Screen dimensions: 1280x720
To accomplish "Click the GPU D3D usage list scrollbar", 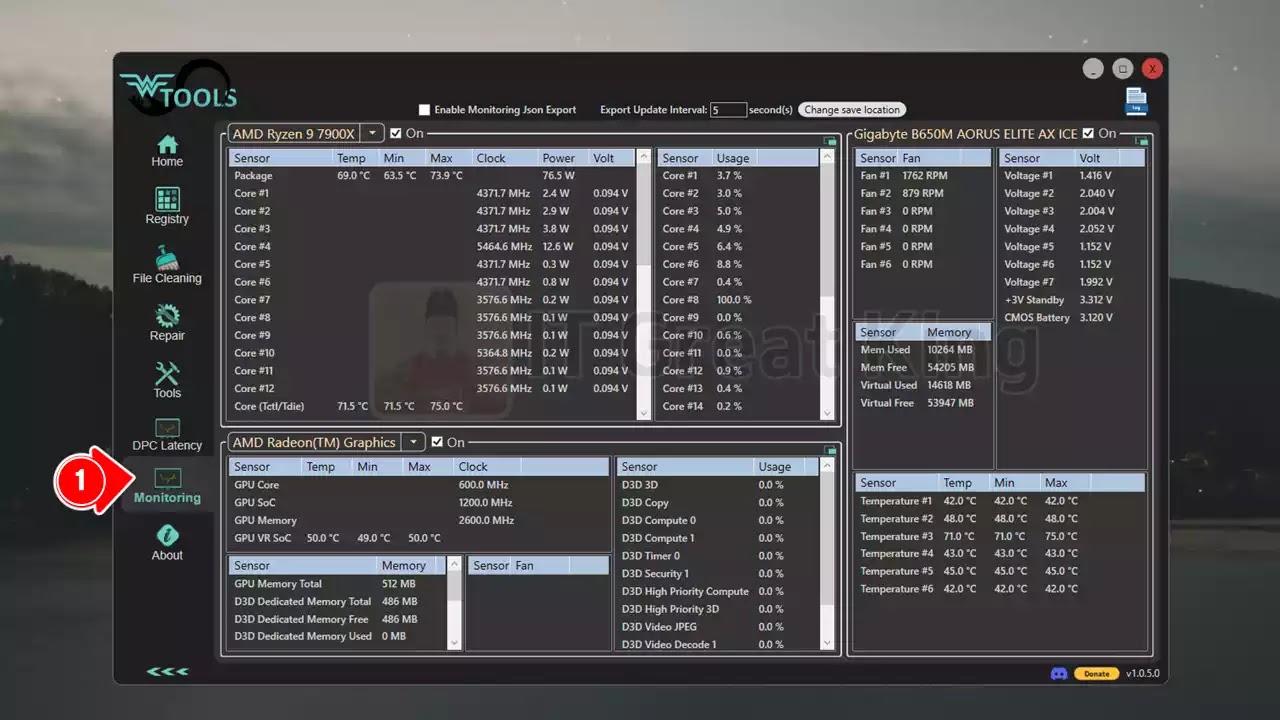I will pyautogui.click(x=826, y=554).
